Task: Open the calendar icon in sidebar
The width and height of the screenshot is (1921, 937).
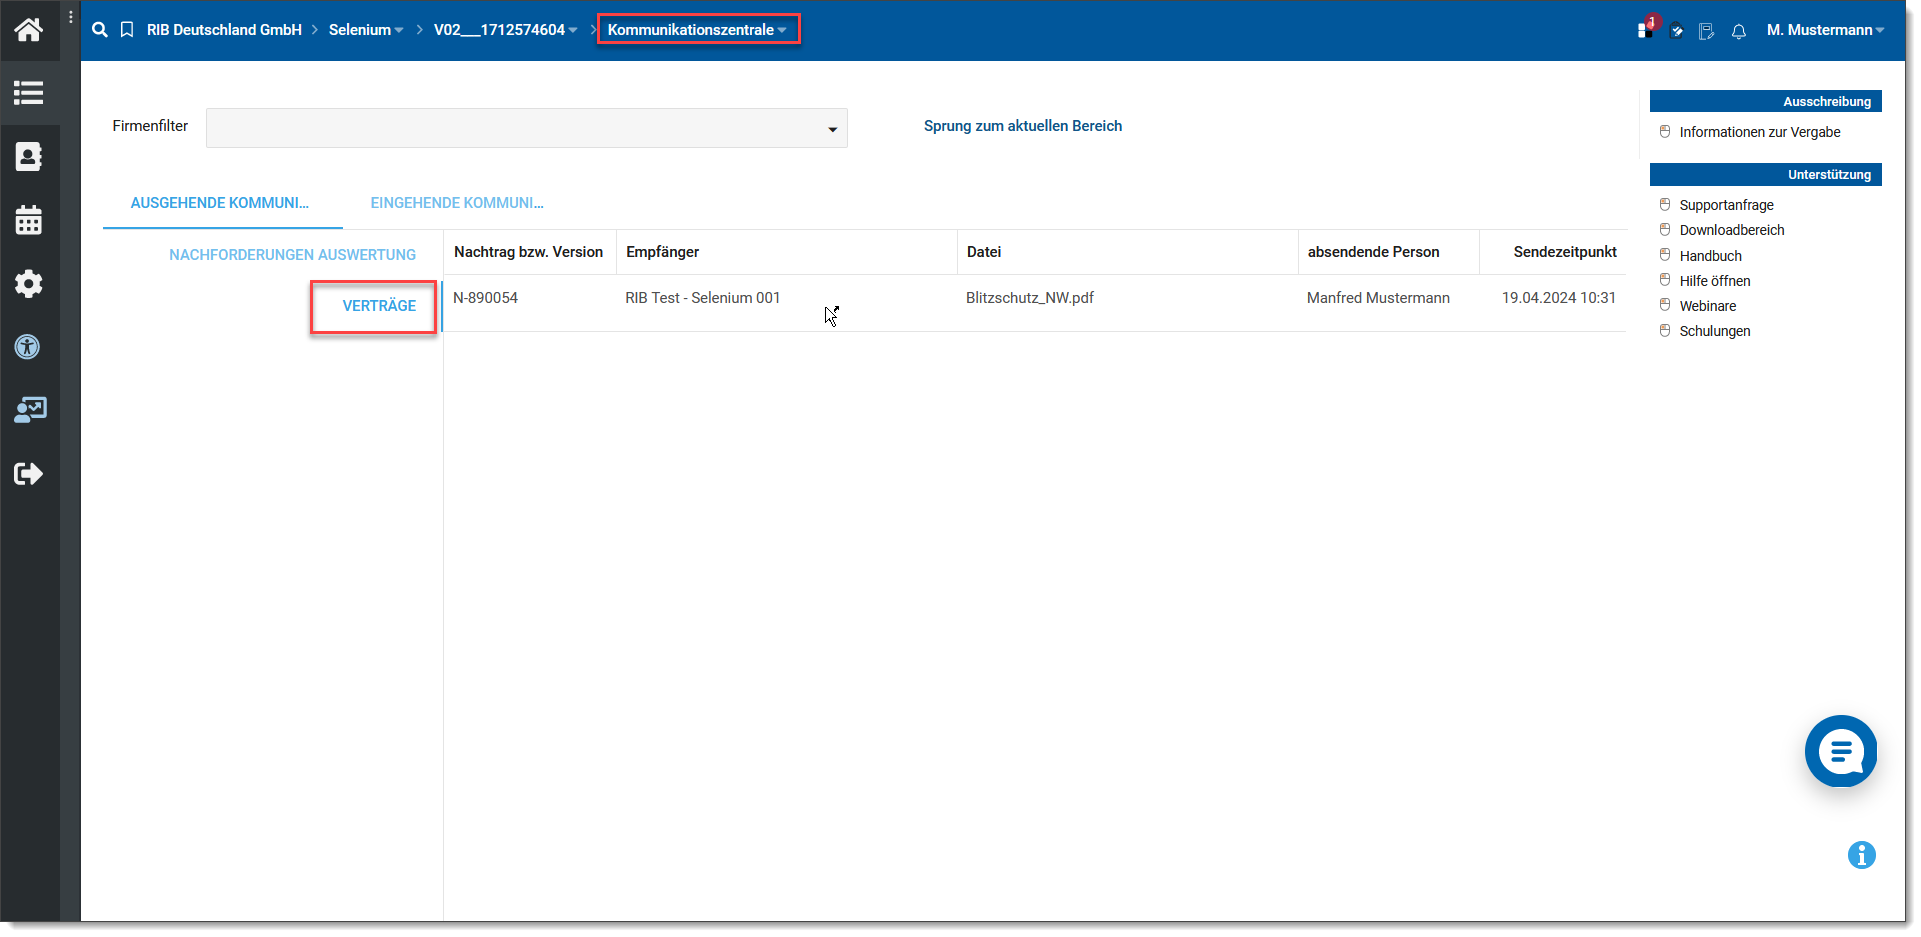Action: pyautogui.click(x=29, y=220)
